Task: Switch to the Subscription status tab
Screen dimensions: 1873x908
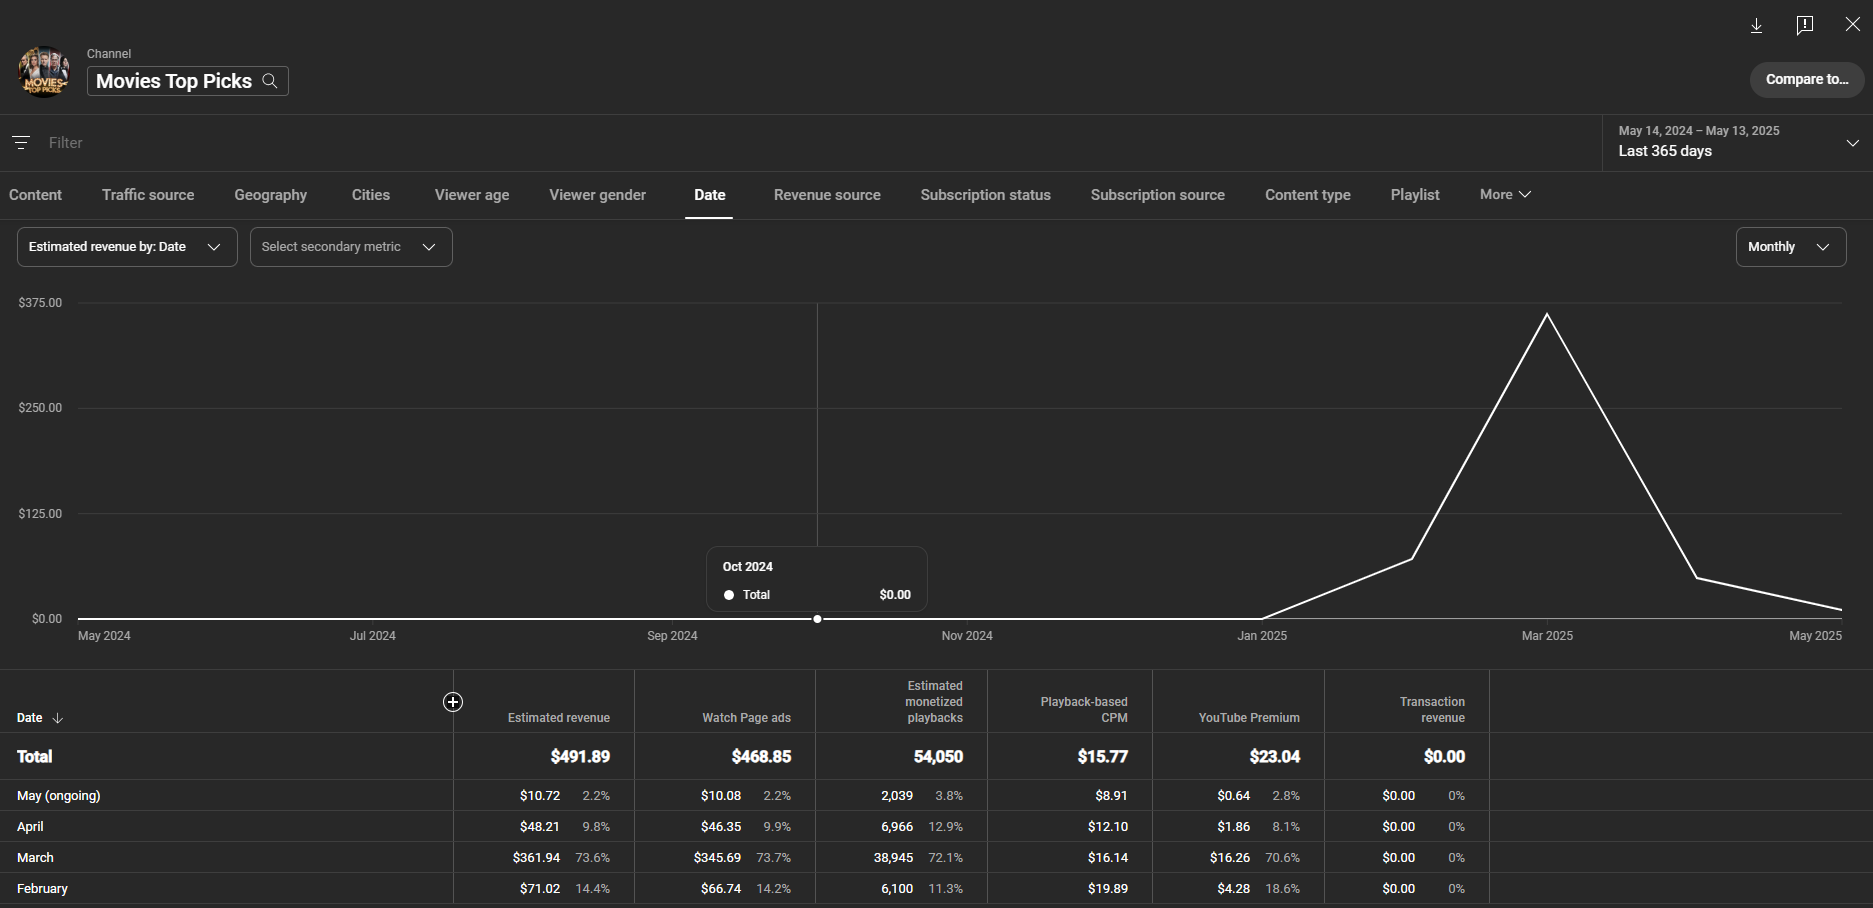Action: pyautogui.click(x=986, y=195)
